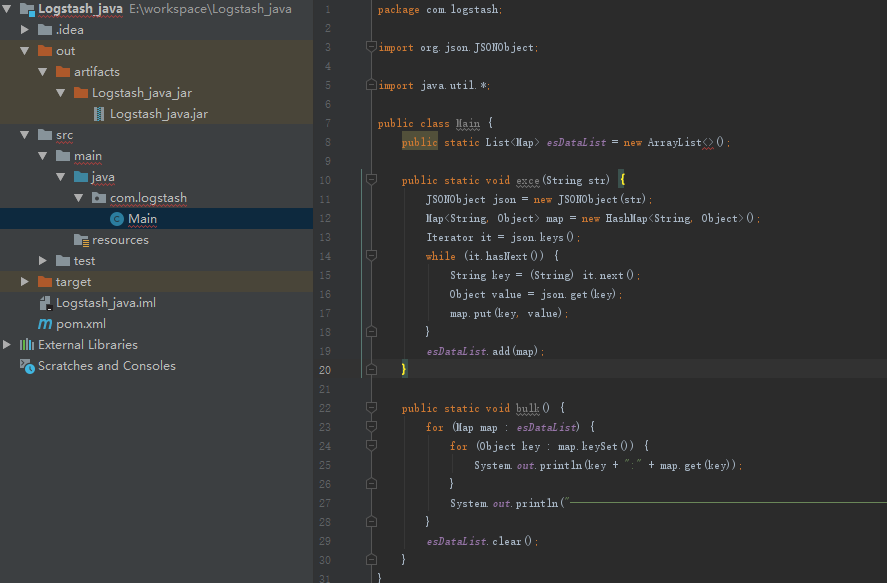Click 'map.put(key, value)' on line 17
The height and width of the screenshot is (583, 887).
coord(506,313)
